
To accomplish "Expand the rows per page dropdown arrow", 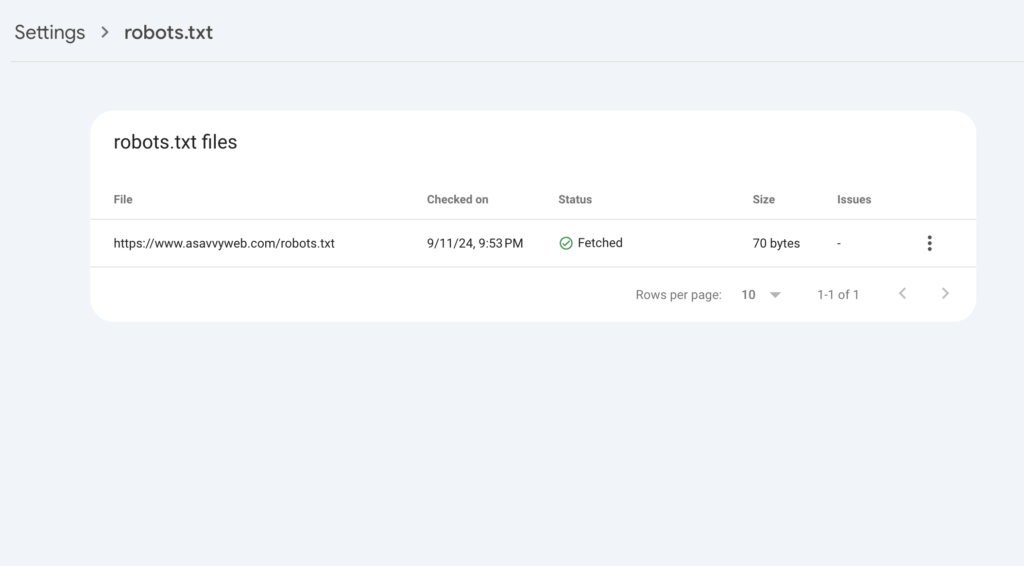I will point(775,295).
